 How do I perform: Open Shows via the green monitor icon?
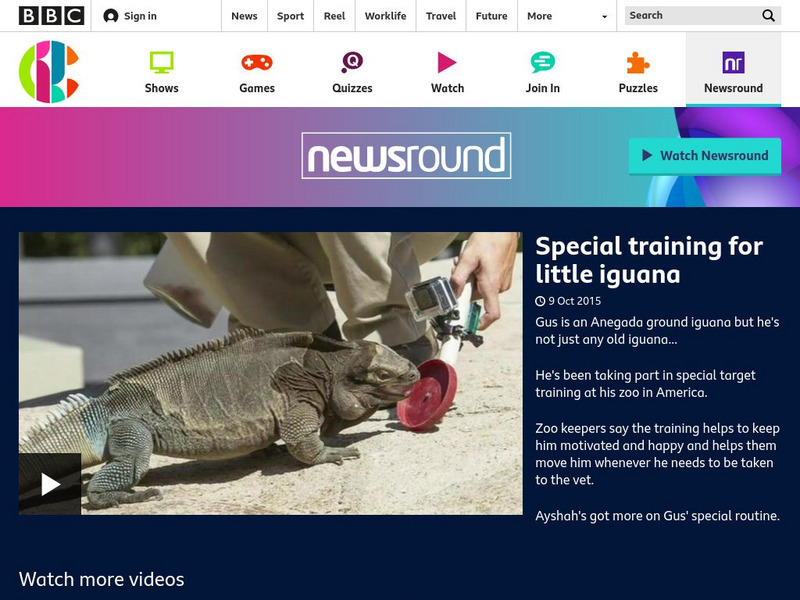pyautogui.click(x=161, y=62)
